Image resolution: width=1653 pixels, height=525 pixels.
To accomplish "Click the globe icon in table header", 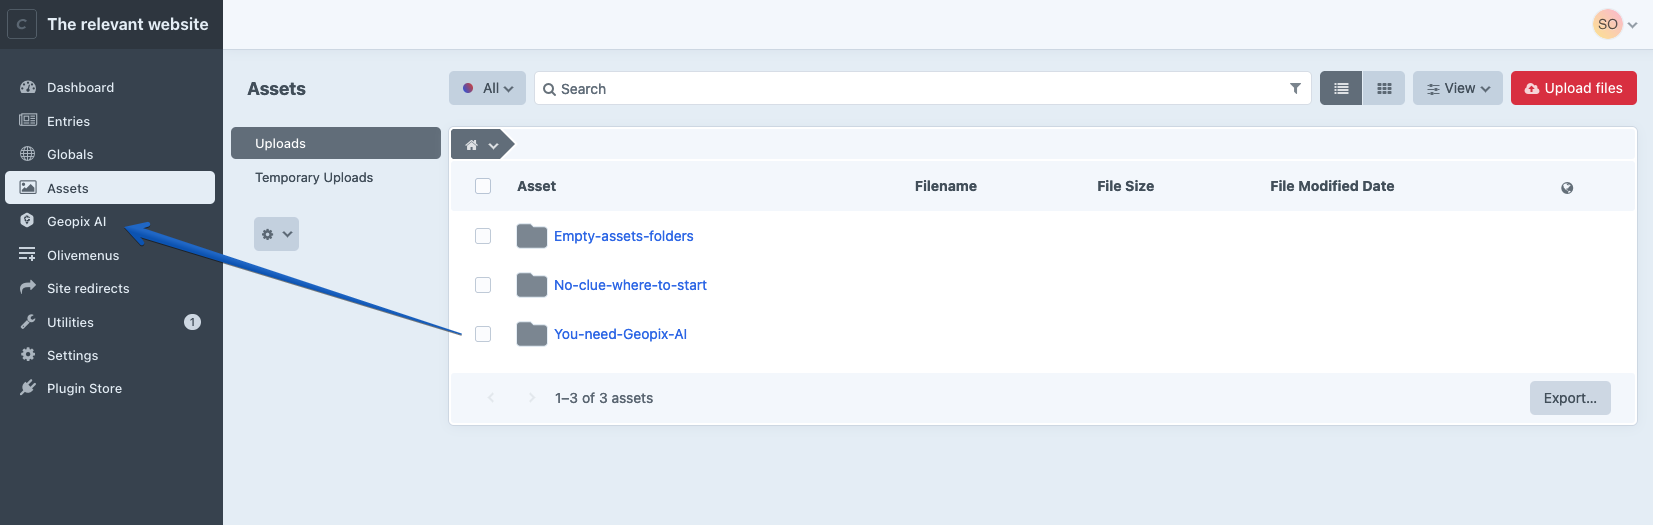I will pos(1567,187).
